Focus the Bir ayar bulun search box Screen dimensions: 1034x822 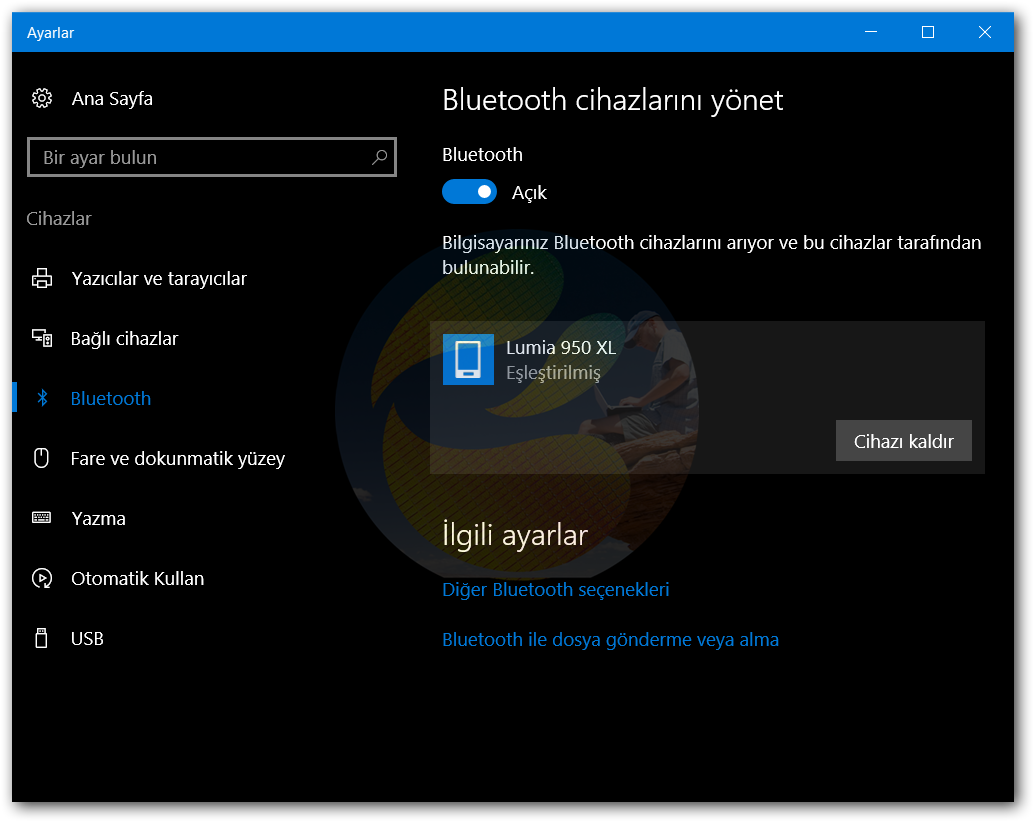pyautogui.click(x=212, y=157)
